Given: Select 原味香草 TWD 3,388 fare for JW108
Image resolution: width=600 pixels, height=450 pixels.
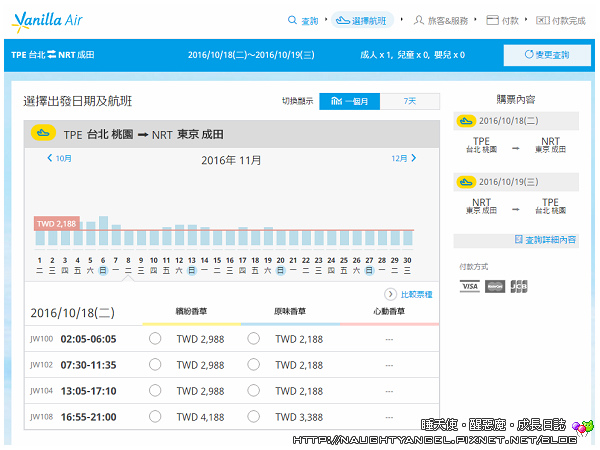Looking at the screenshot, I should [x=253, y=417].
